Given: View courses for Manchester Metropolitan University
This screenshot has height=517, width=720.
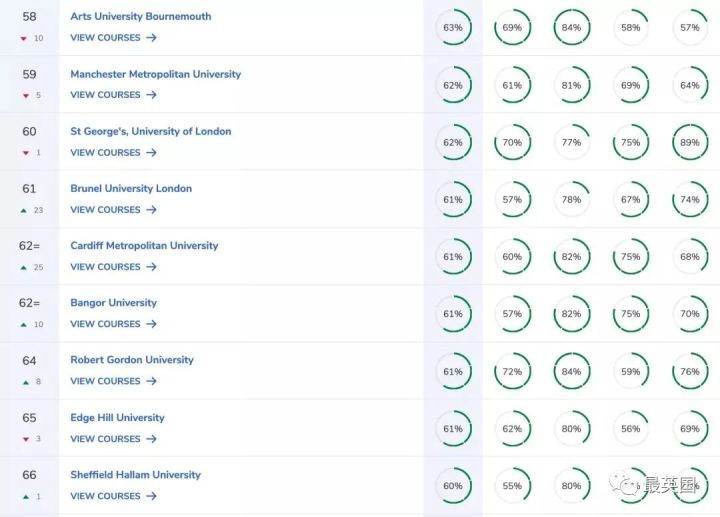Looking at the screenshot, I should pyautogui.click(x=105, y=95).
